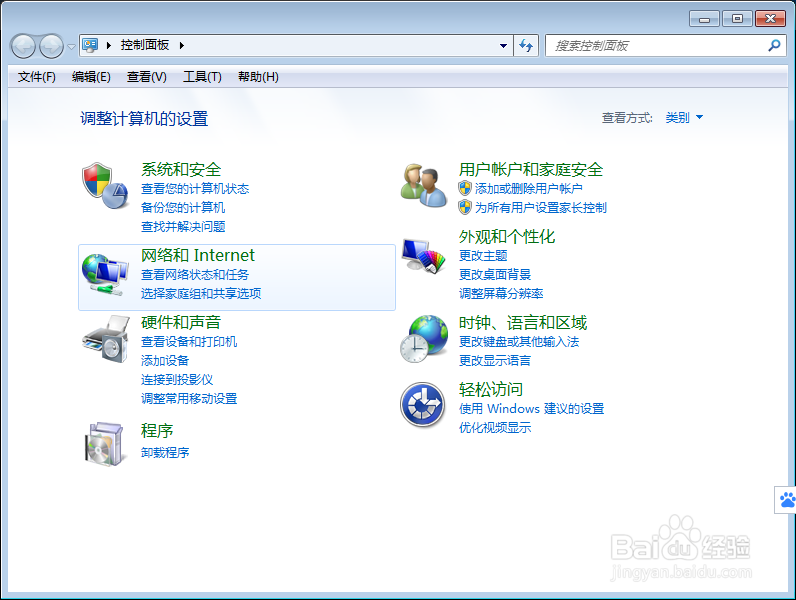This screenshot has width=796, height=600.
Task: Open the Clock, Language and Region globe icon
Action: pyautogui.click(x=424, y=339)
